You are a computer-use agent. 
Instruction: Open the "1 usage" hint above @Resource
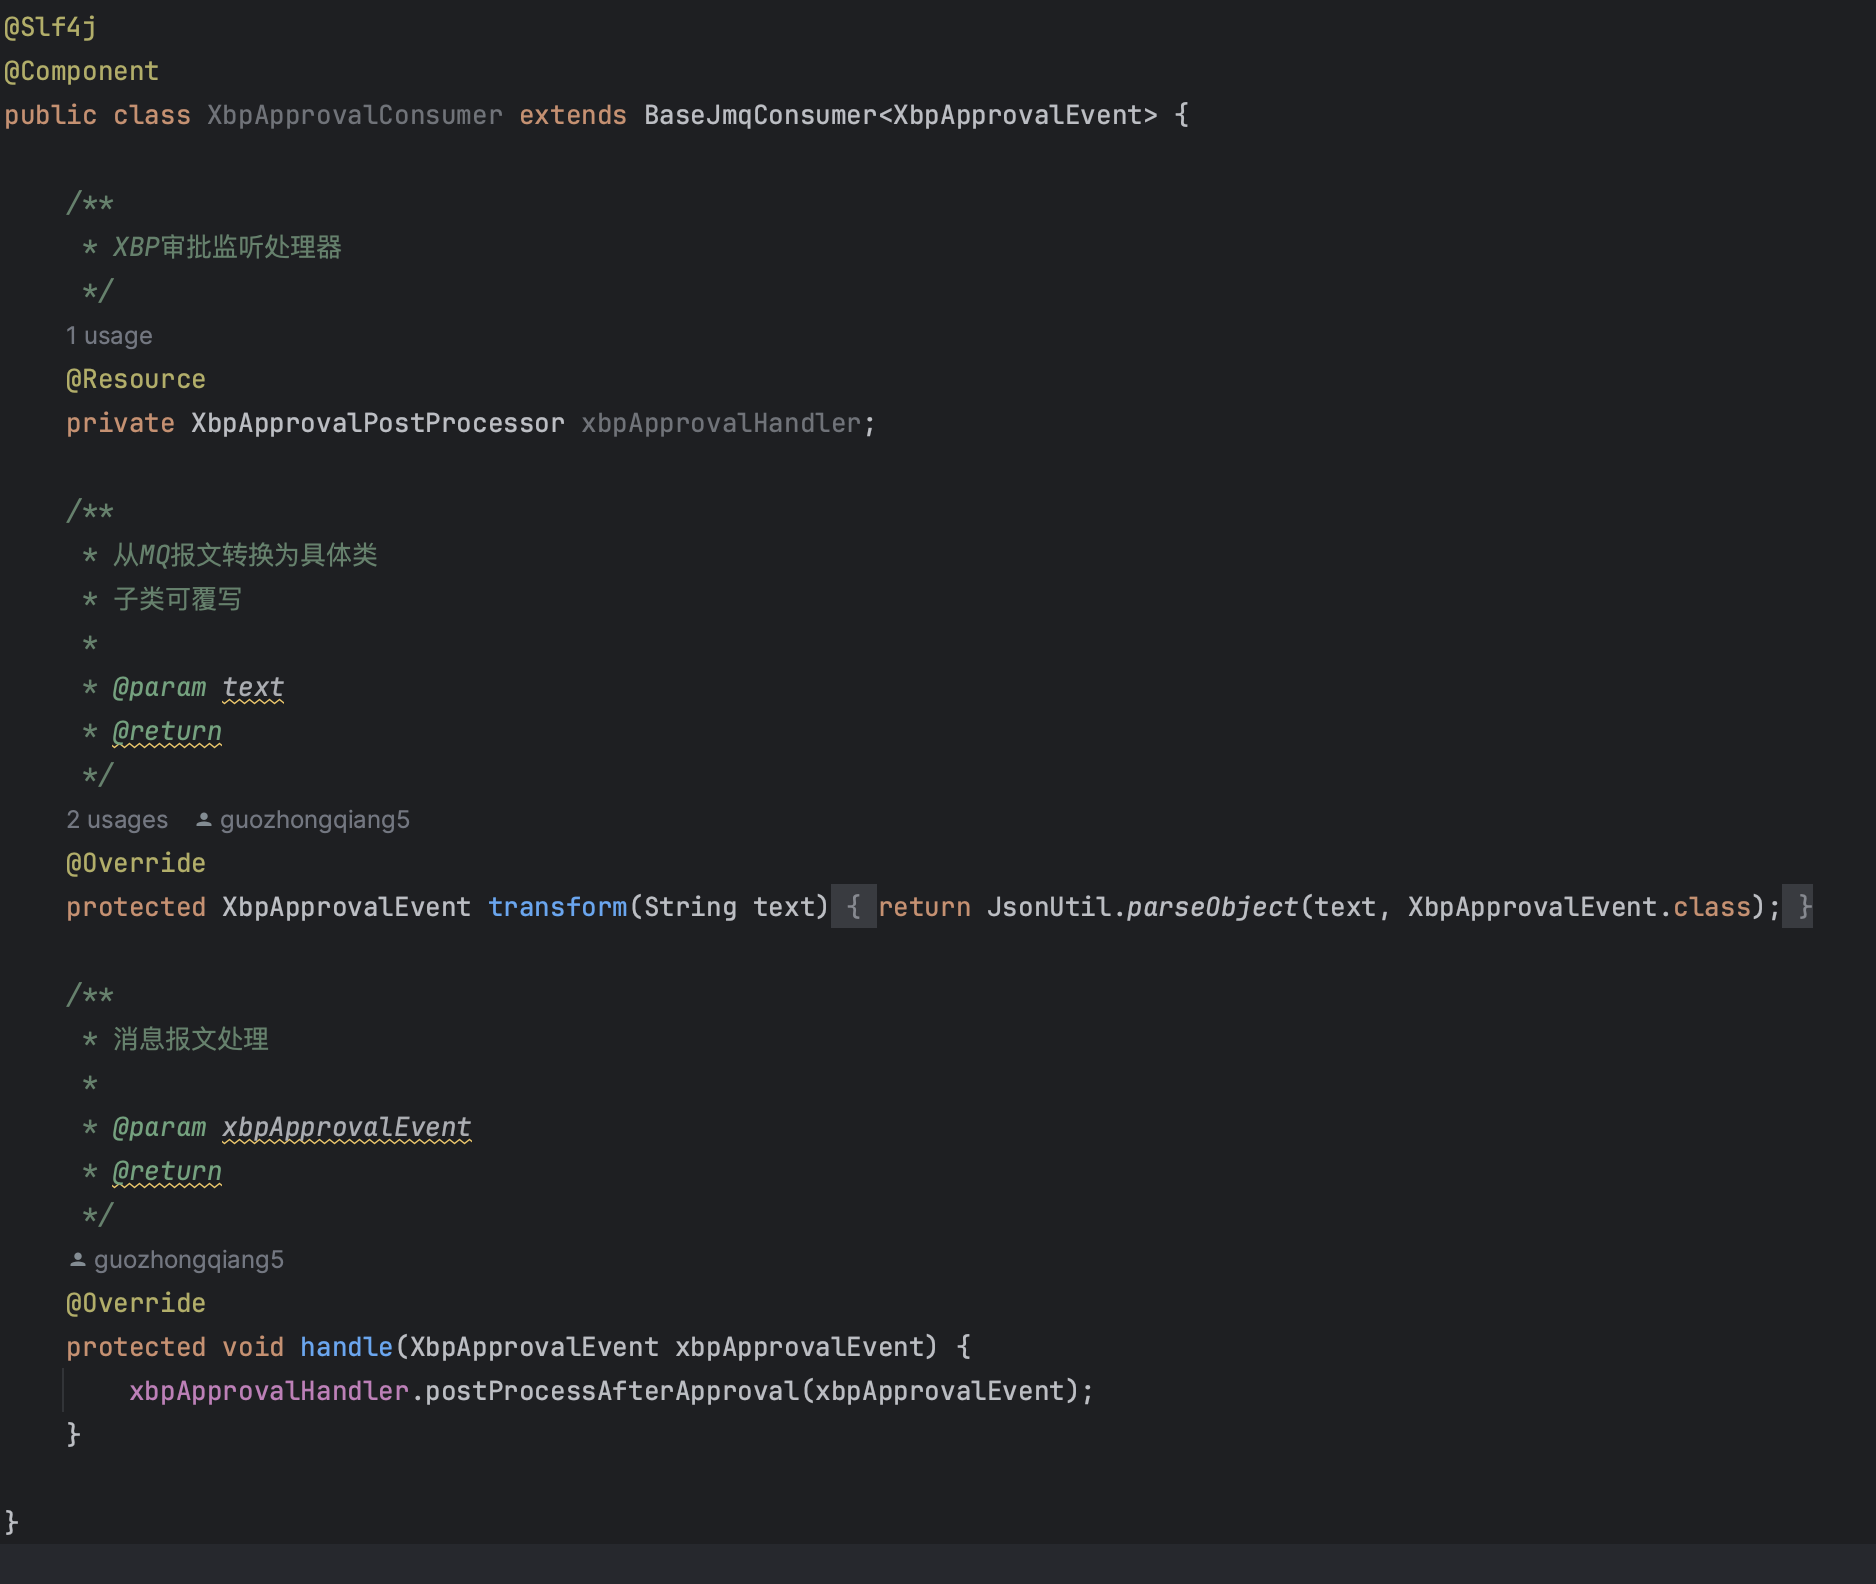[x=109, y=336]
